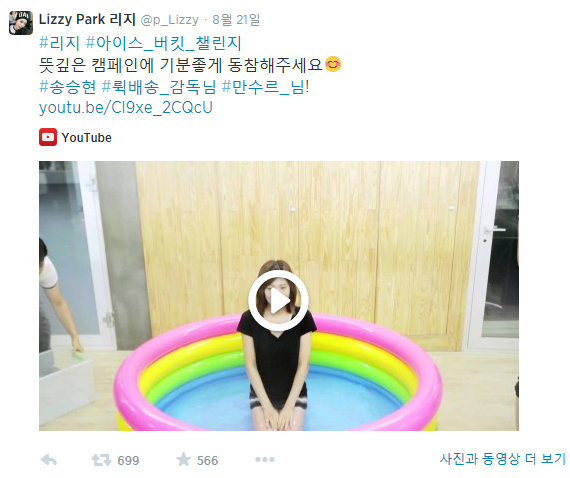Click 사진과 동영상 더 보기 link
Image resolution: width=570 pixels, height=478 pixels.
503,459
